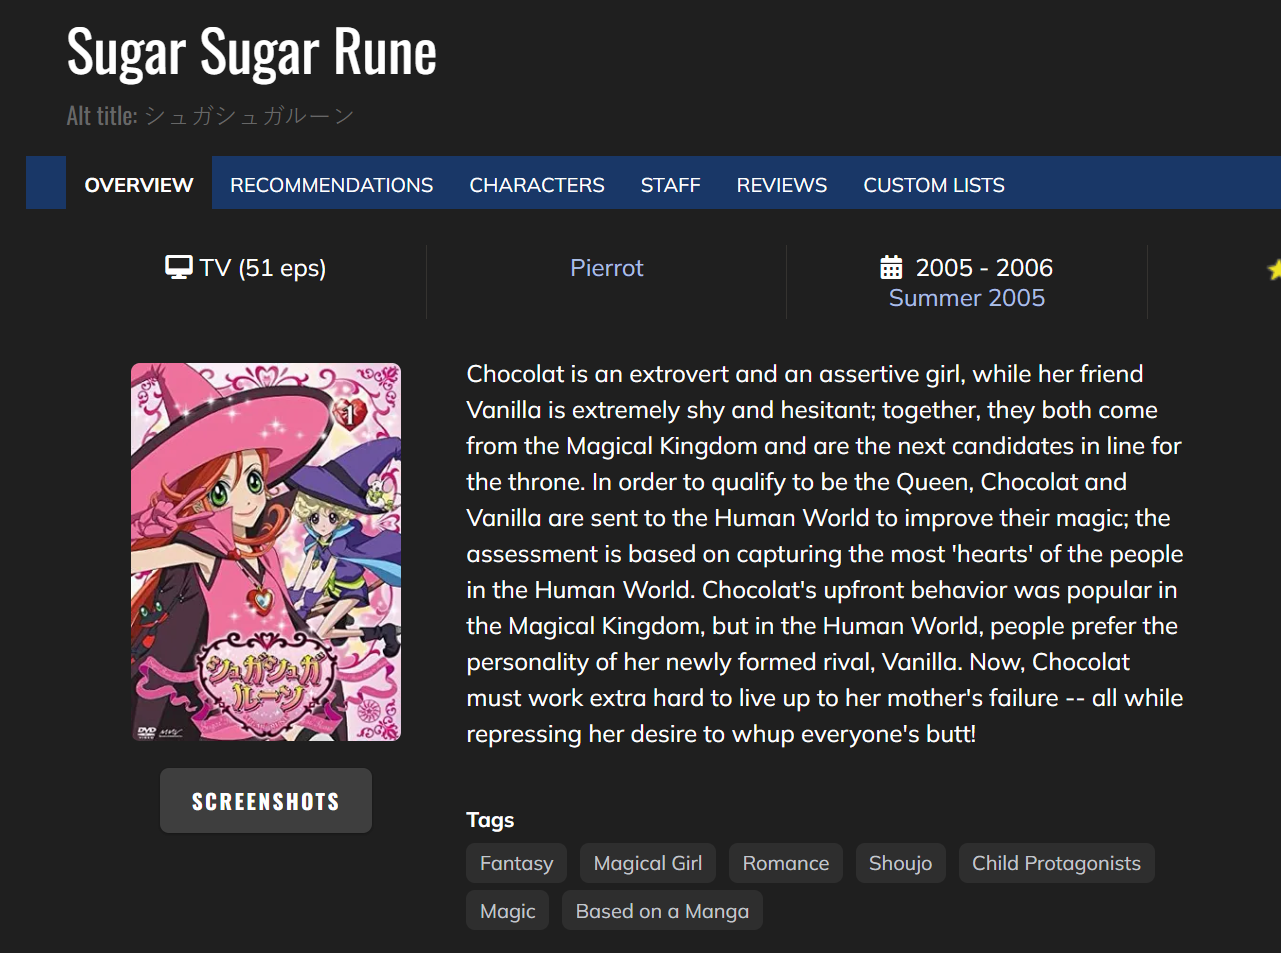Click the Romance tag
This screenshot has height=953, width=1281.
tap(785, 863)
